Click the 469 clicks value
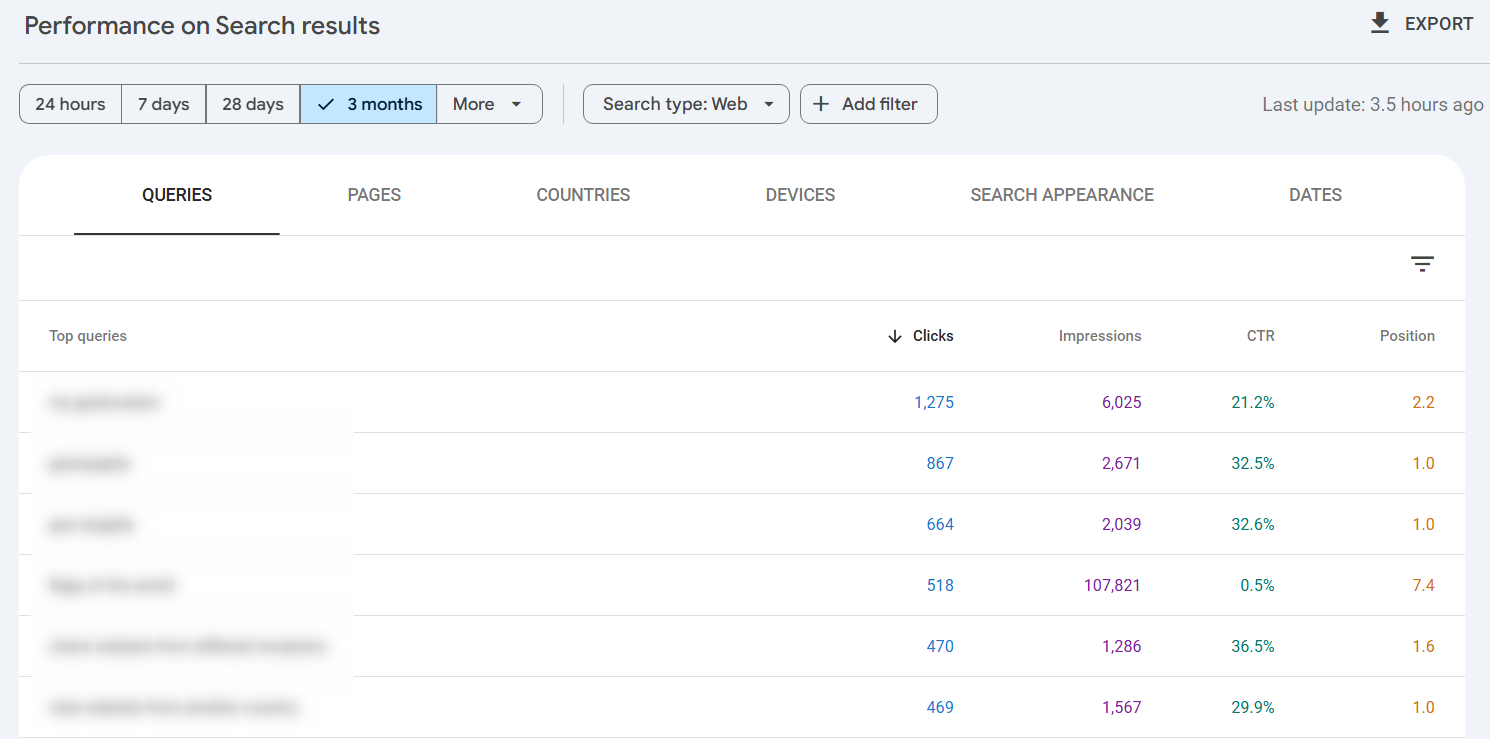 coord(940,707)
